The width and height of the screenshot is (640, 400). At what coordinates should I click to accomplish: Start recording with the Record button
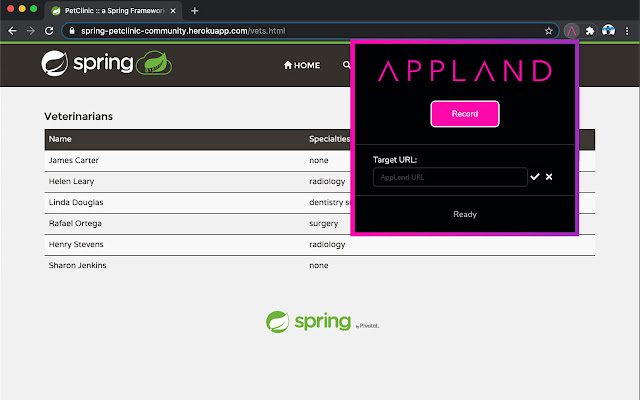(465, 114)
